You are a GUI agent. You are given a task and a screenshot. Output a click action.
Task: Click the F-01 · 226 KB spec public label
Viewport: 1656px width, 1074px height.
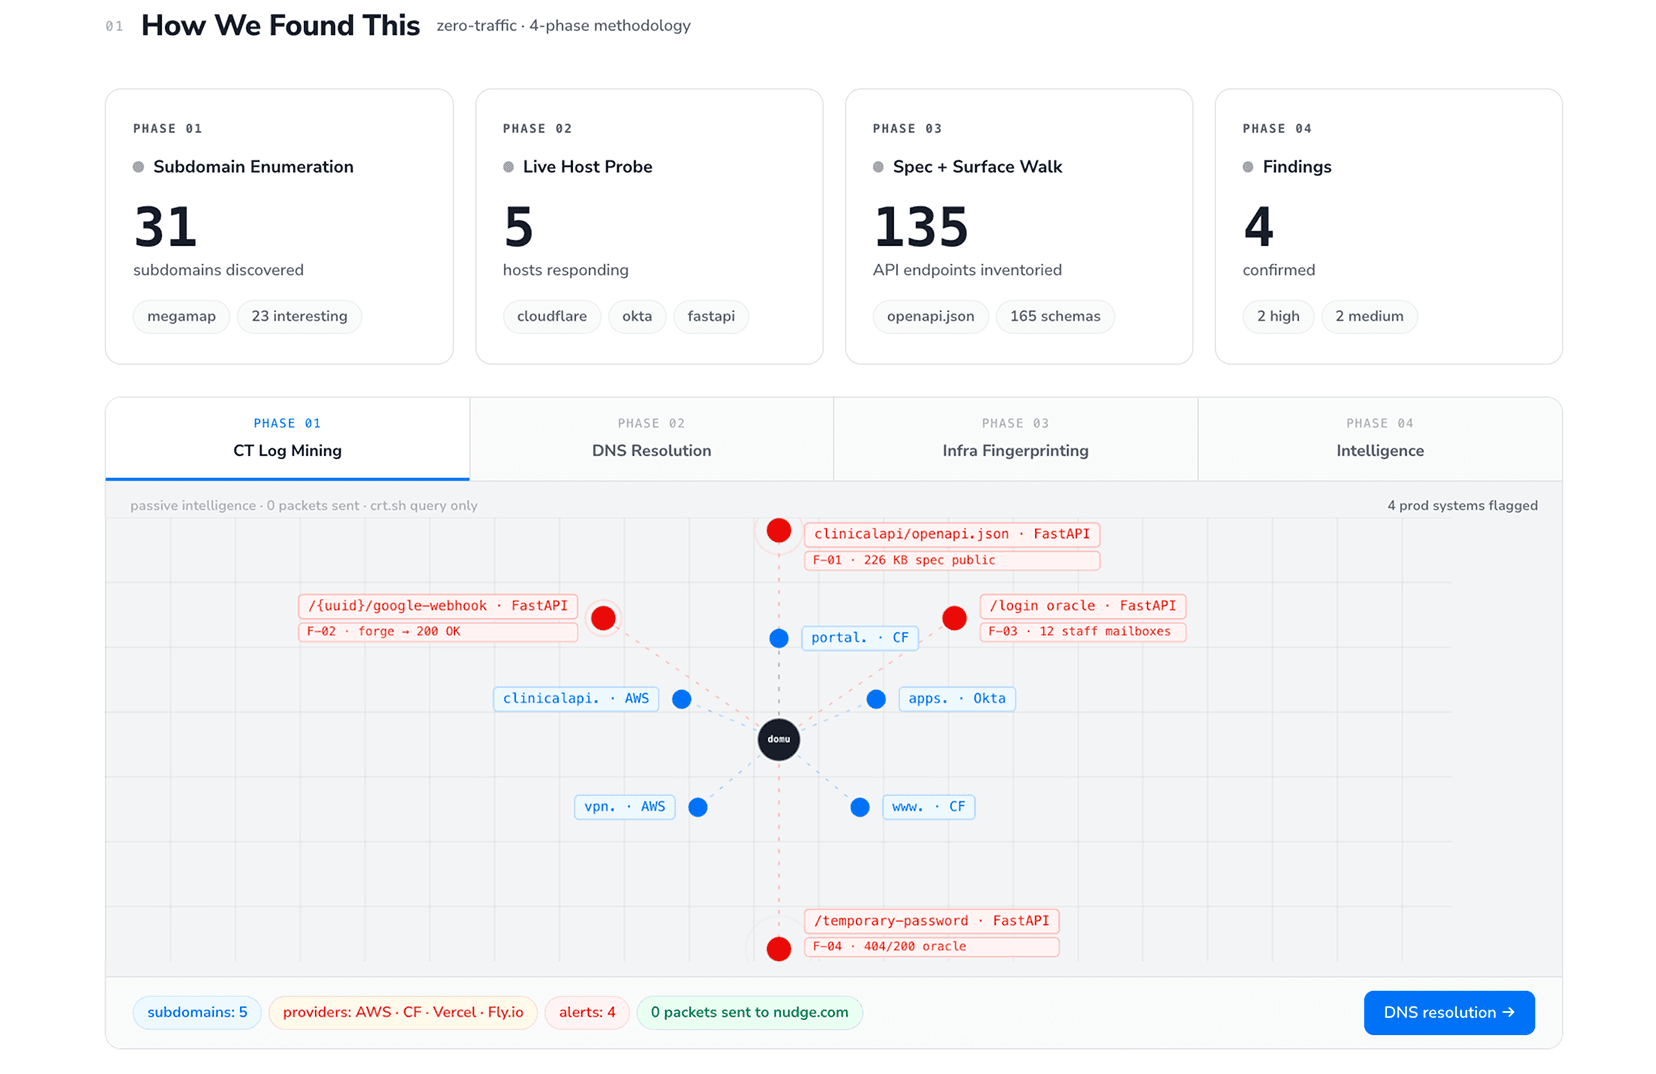coord(952,560)
